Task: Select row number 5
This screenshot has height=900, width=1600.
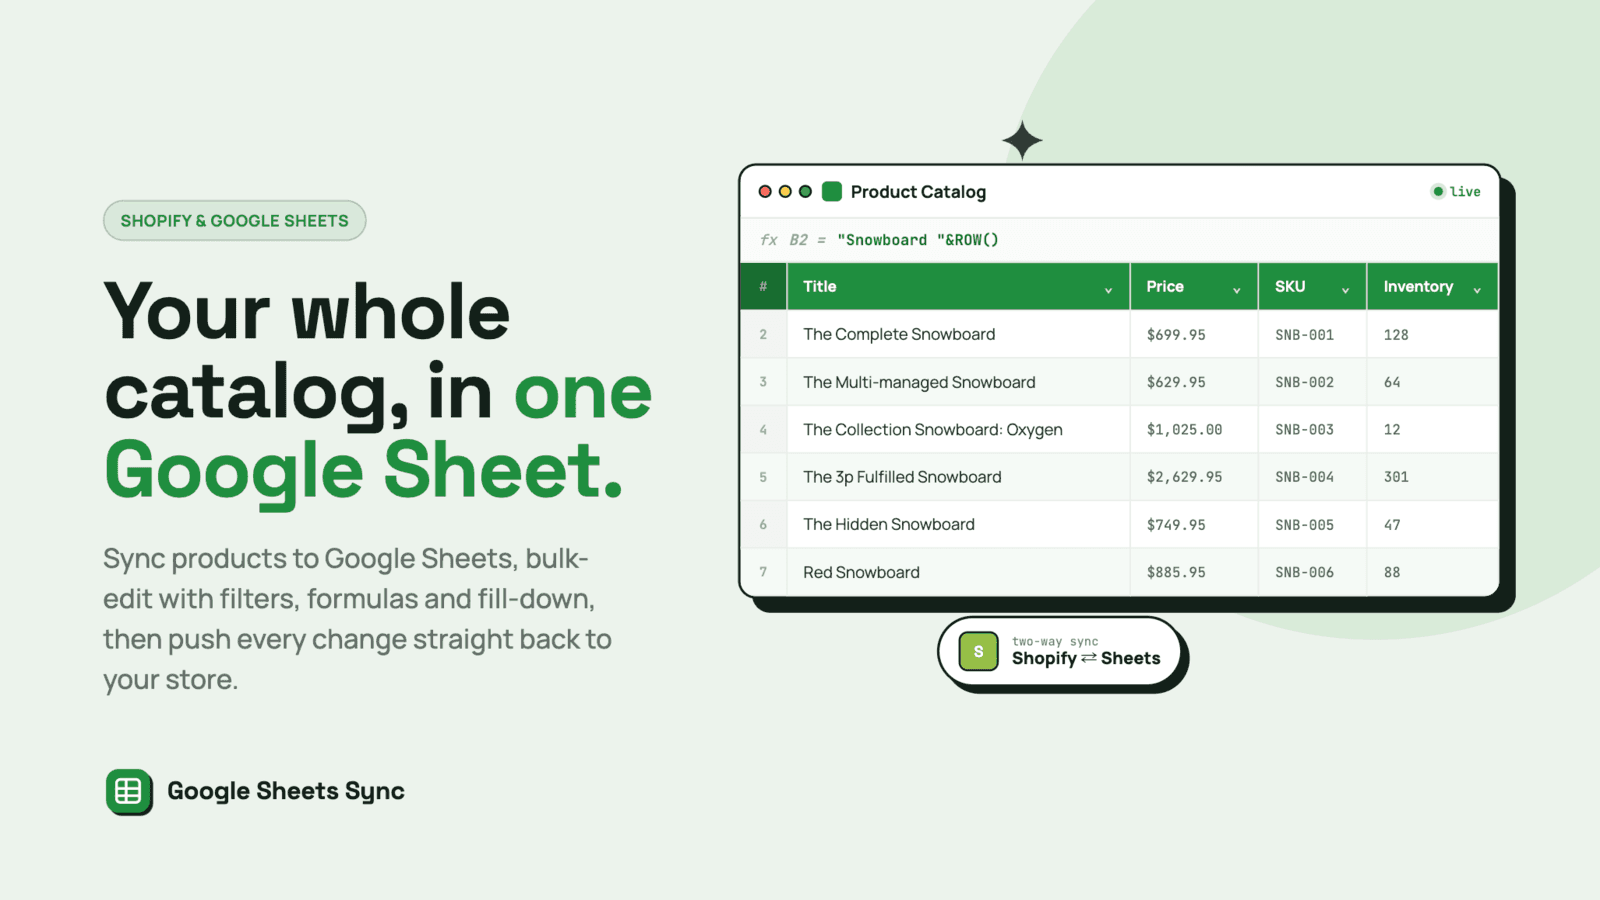Action: click(x=764, y=477)
